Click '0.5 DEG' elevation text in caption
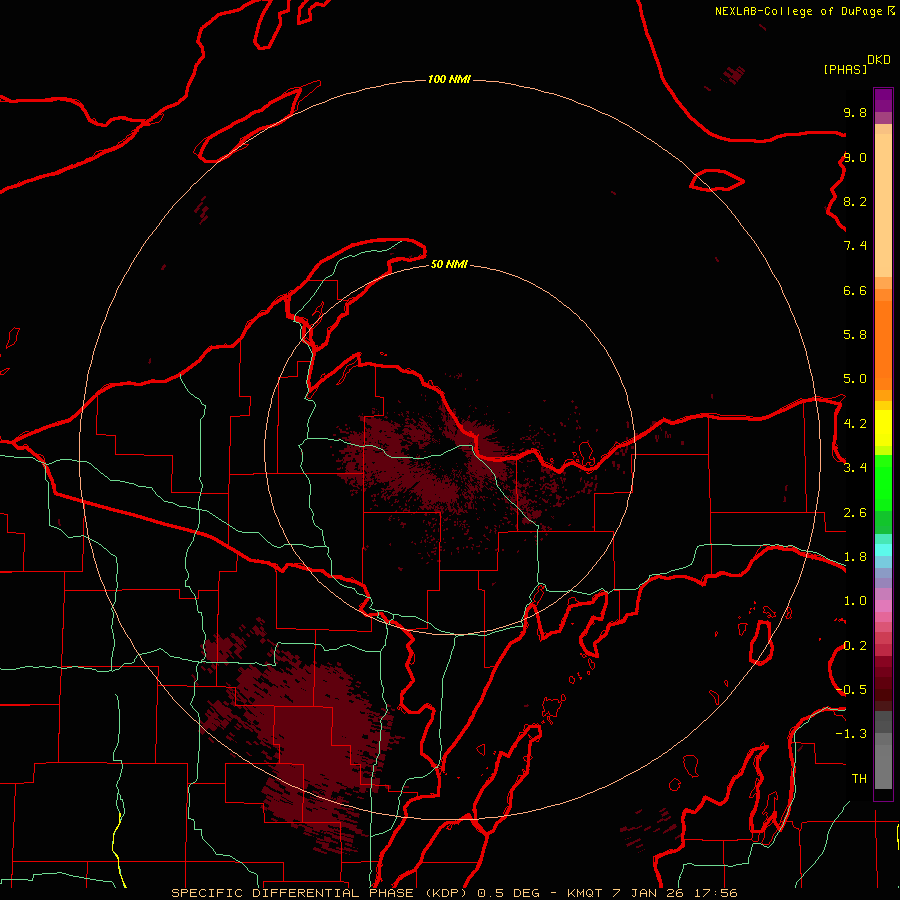This screenshot has width=900, height=900. (509, 893)
